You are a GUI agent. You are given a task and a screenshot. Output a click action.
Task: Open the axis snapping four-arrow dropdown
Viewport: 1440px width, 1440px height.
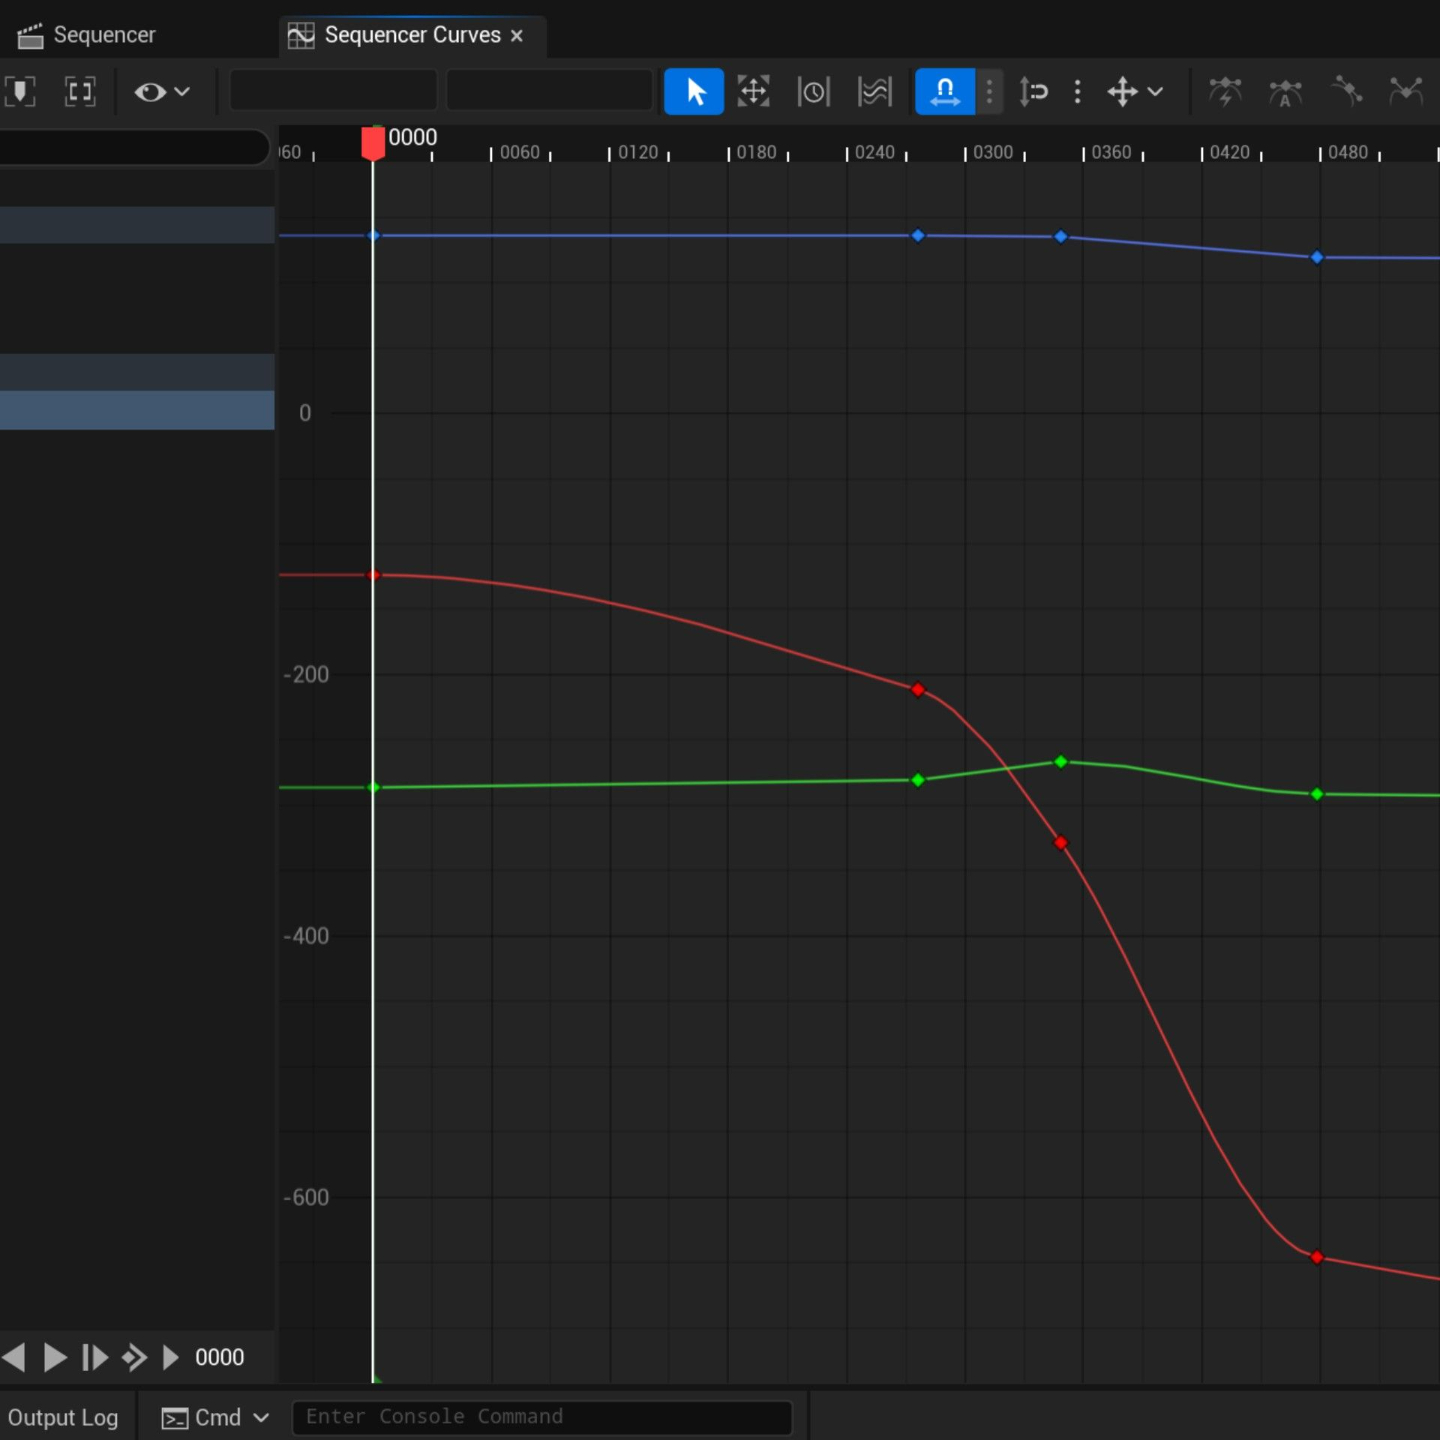(1135, 92)
